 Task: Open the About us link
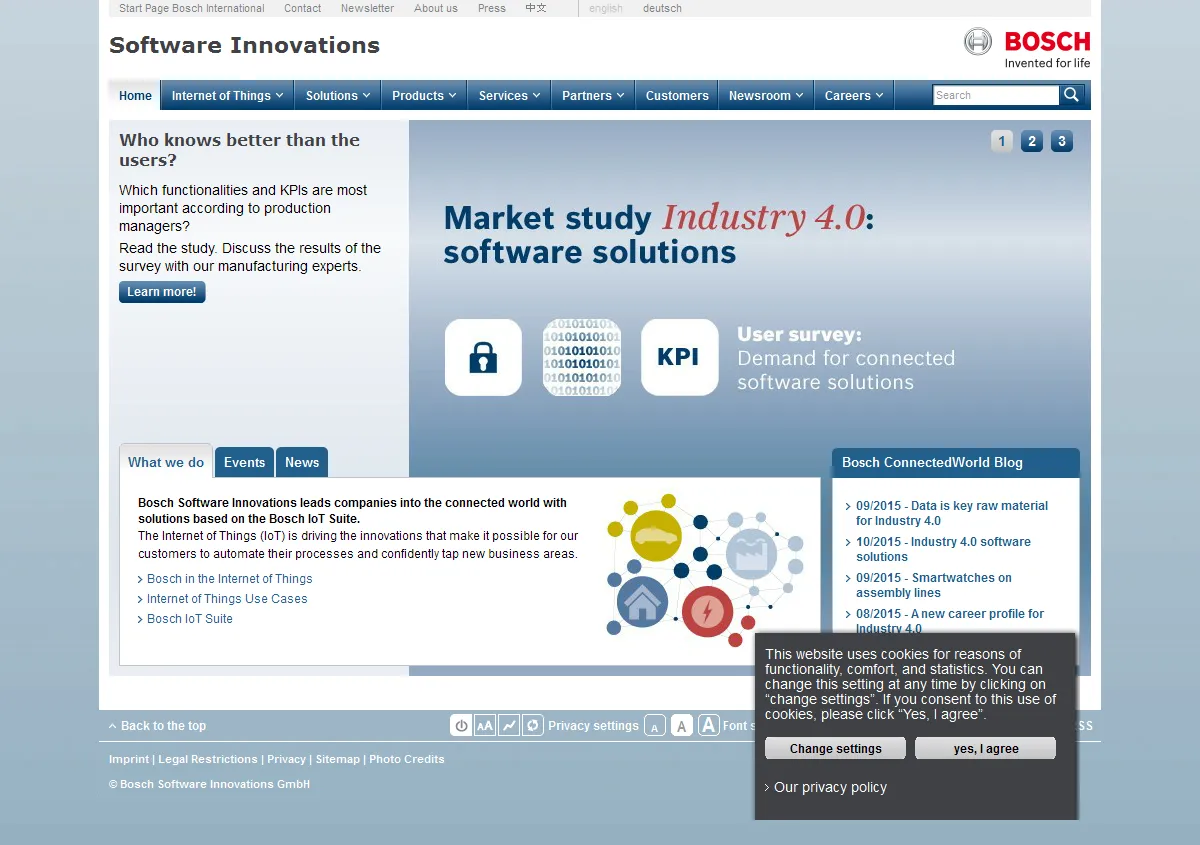coord(436,8)
